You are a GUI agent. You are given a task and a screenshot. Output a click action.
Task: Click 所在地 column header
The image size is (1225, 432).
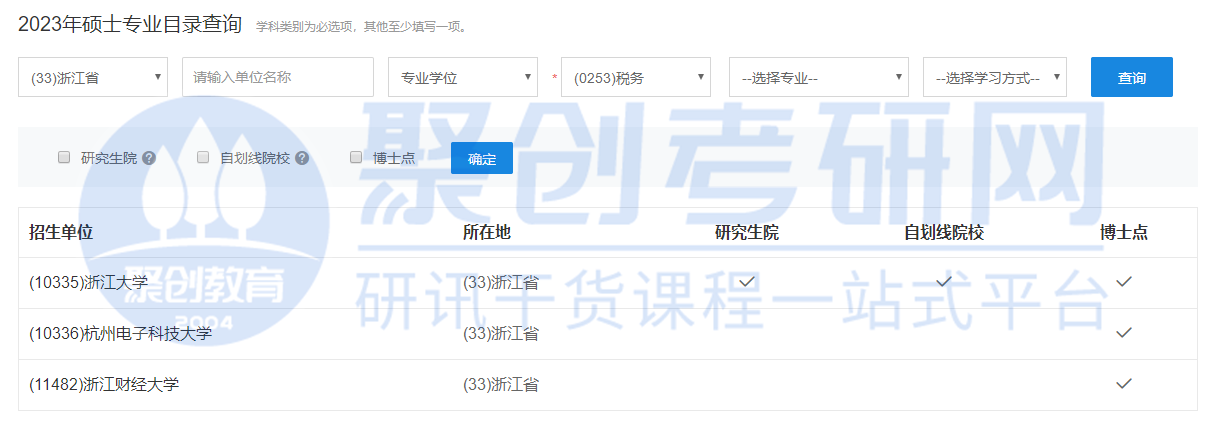pos(487,232)
